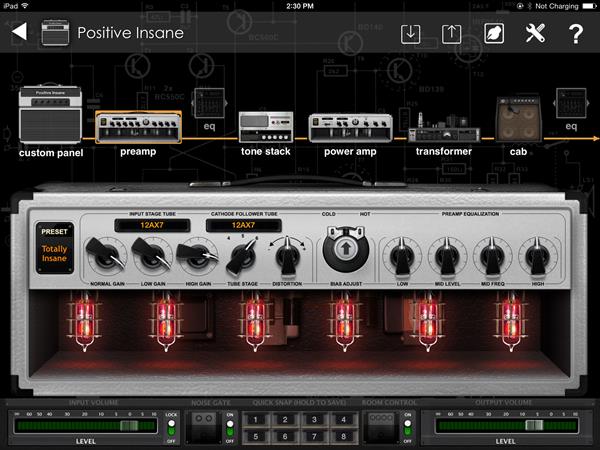This screenshot has width=600, height=450.
Task: Click the Wi-Fi status icon
Action: (25, 6)
